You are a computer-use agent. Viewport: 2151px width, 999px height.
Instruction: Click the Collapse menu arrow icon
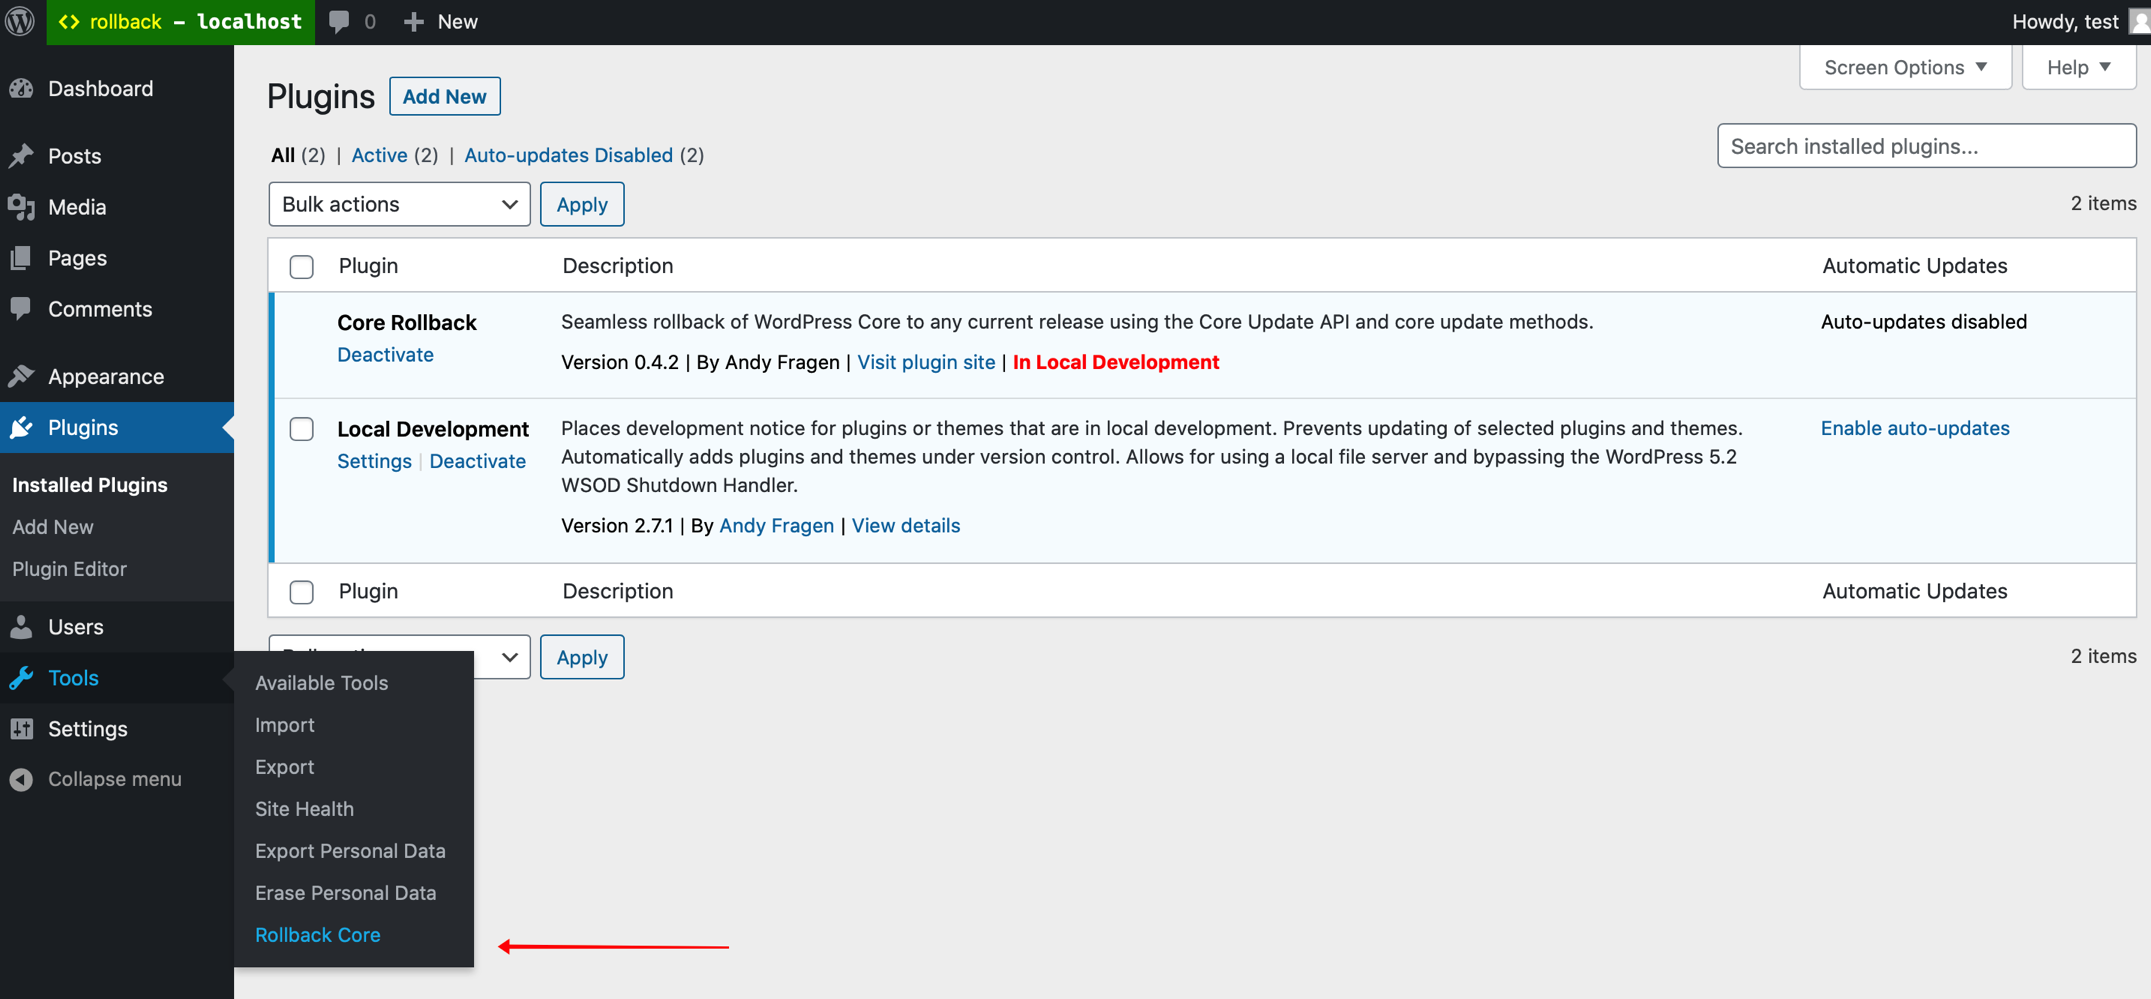(21, 779)
